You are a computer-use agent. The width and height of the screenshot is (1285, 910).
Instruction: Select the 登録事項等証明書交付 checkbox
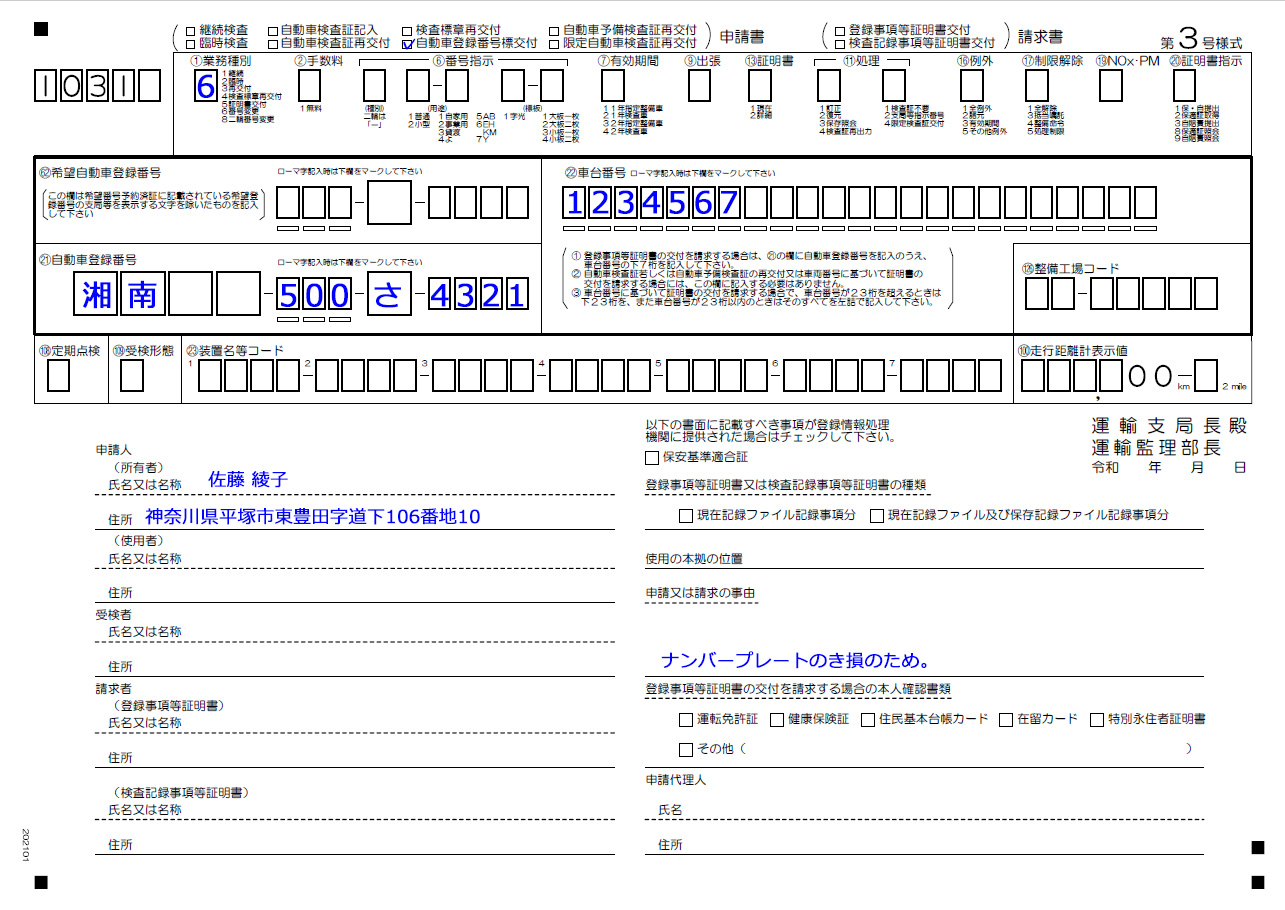(x=839, y=31)
